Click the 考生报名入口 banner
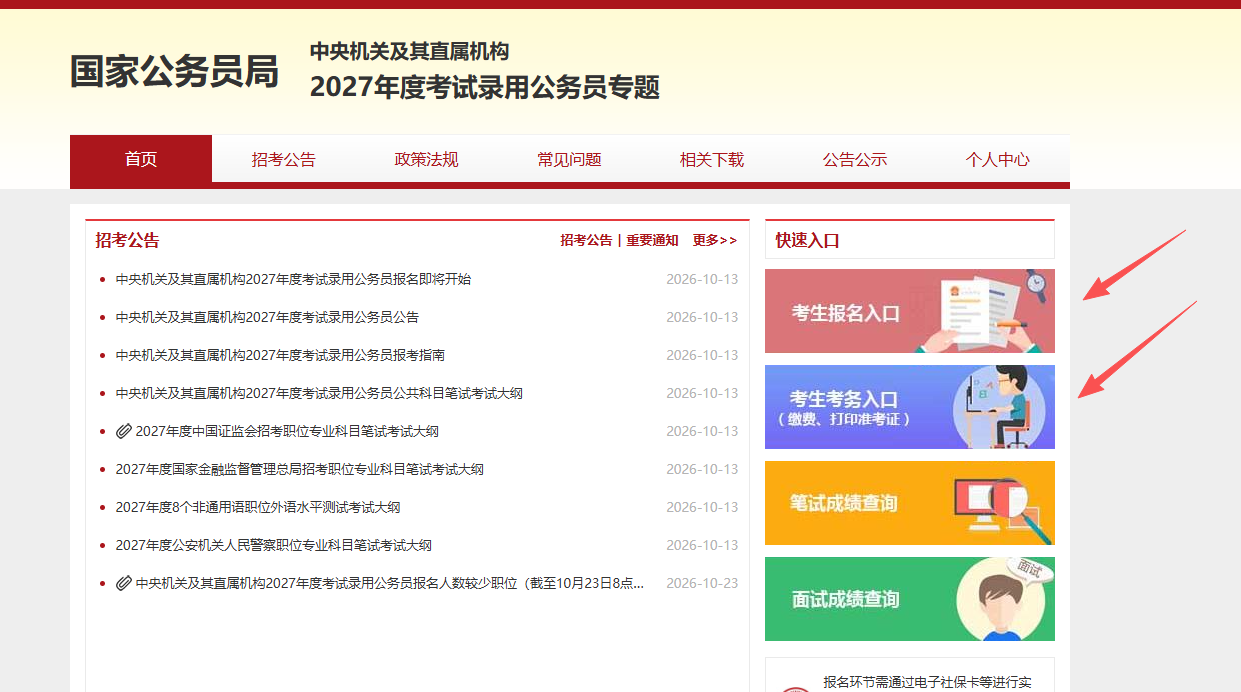This screenshot has width=1241, height=692. [910, 311]
